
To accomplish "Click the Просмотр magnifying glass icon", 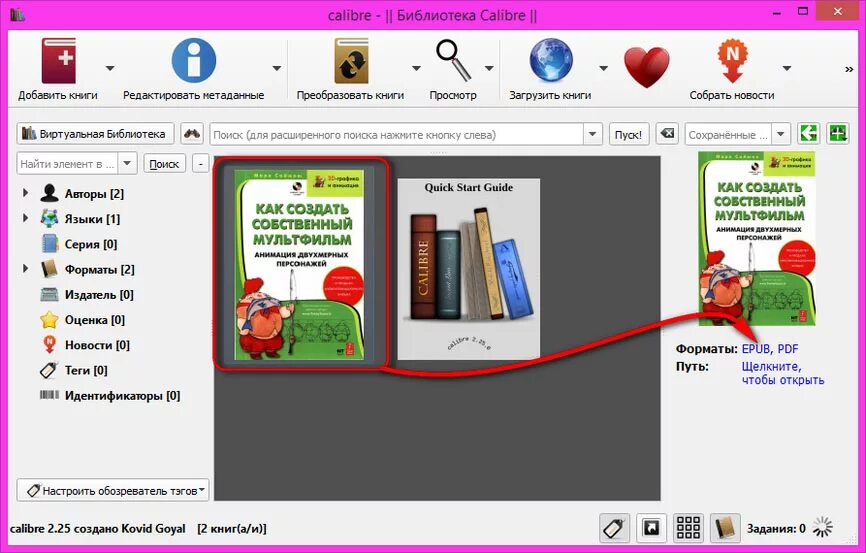I will [x=453, y=60].
